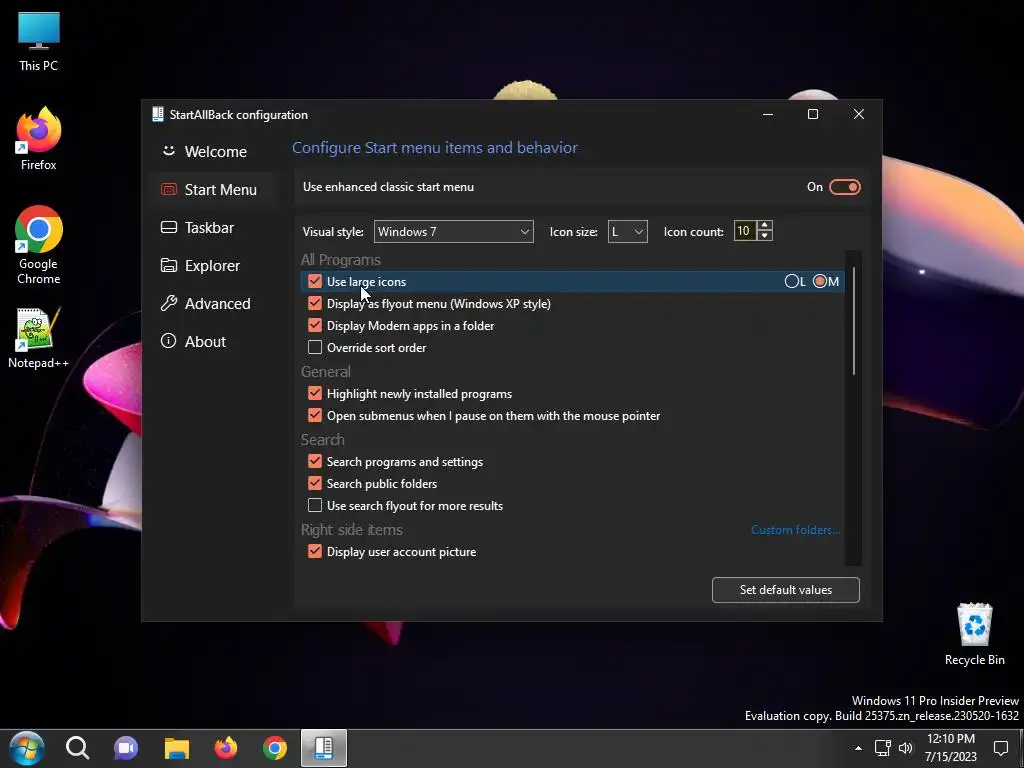The height and width of the screenshot is (768, 1024).
Task: Uncheck Search public folders
Action: [x=315, y=483]
